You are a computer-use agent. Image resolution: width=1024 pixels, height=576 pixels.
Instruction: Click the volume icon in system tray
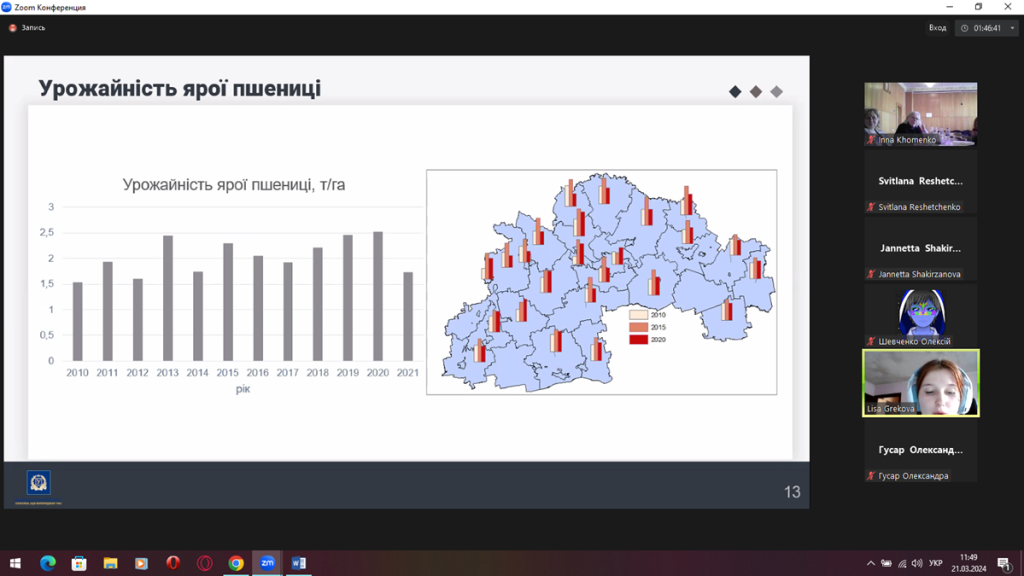(917, 564)
